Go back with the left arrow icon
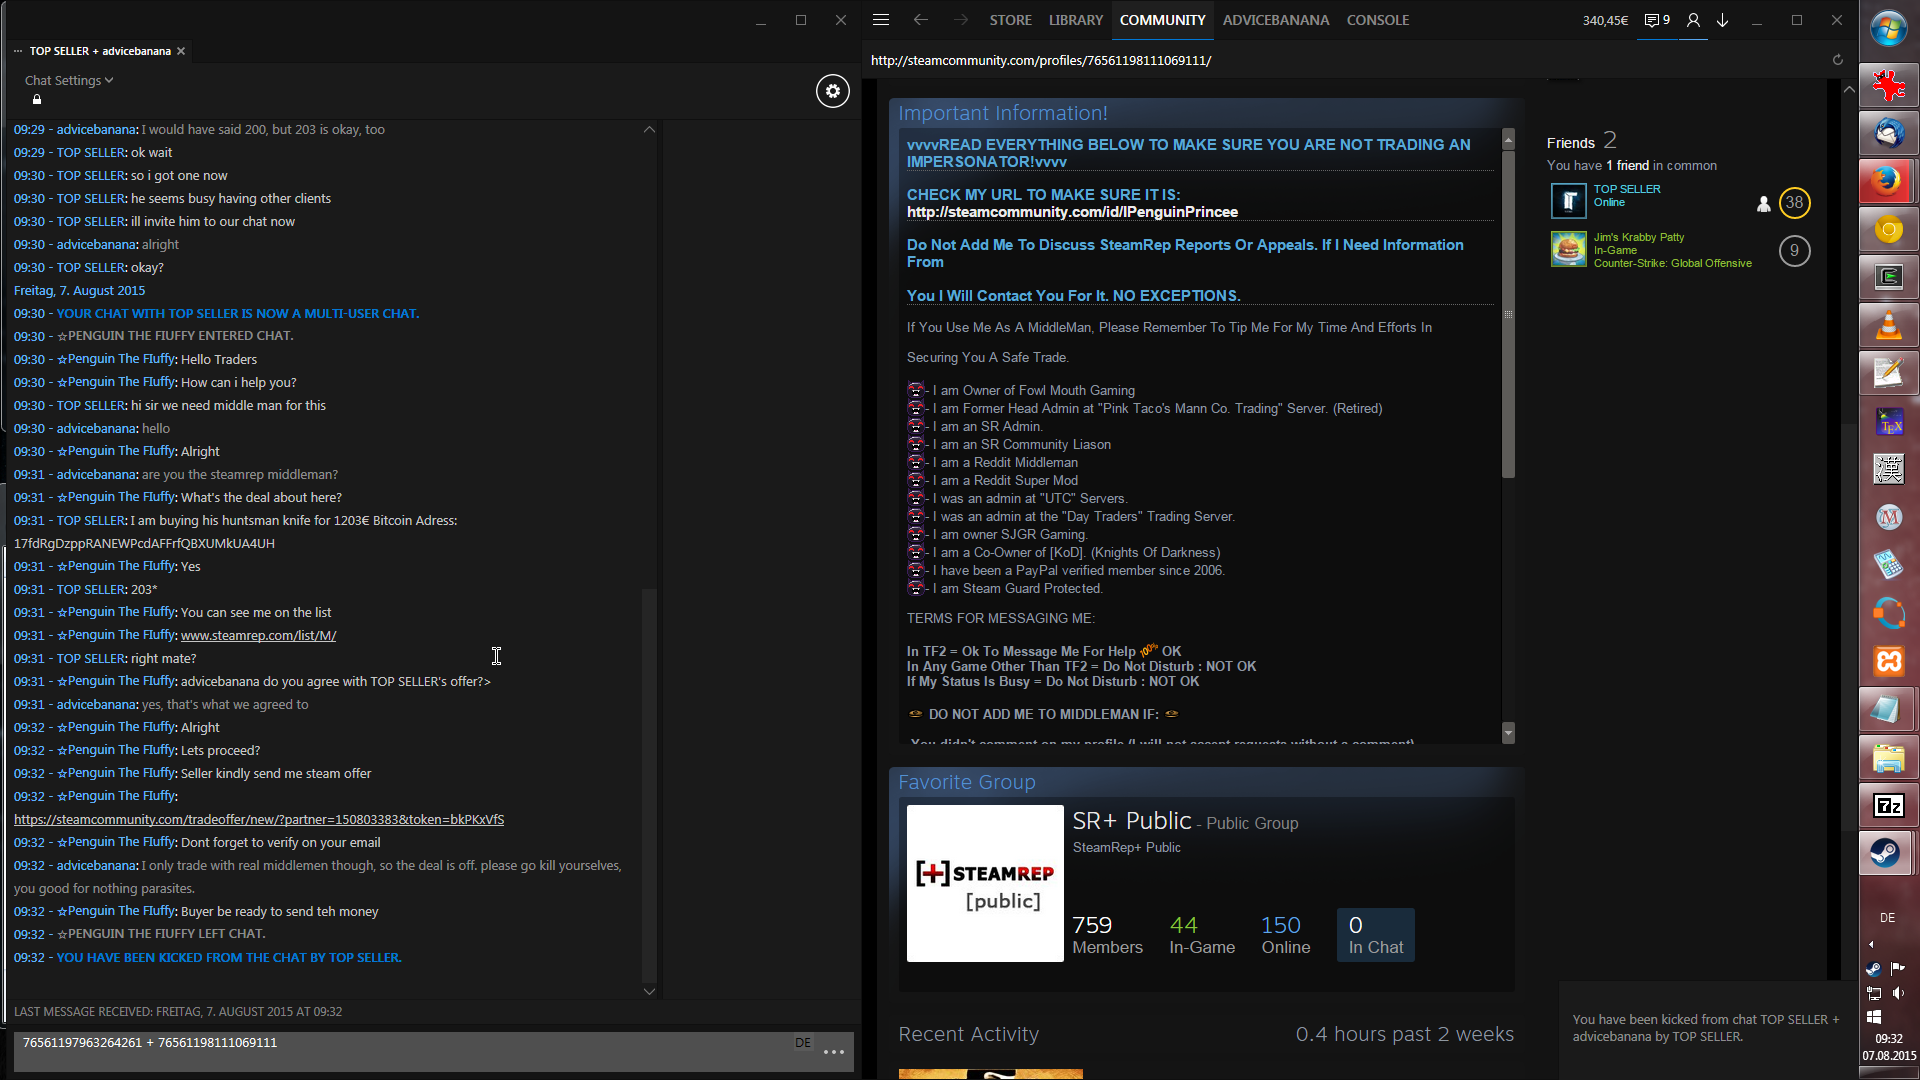The height and width of the screenshot is (1080, 1920). 920,20
